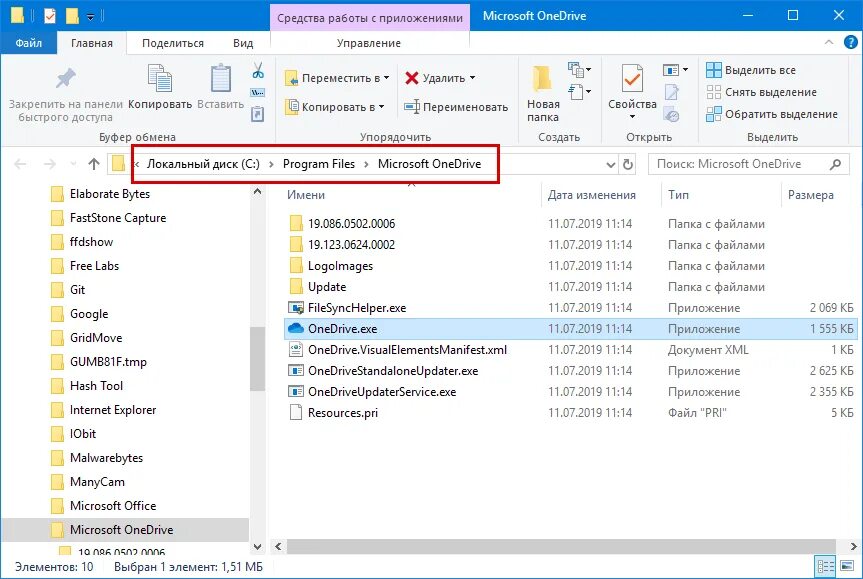Click the Select none button
Viewport: 863px width, 579px height.
(x=762, y=92)
